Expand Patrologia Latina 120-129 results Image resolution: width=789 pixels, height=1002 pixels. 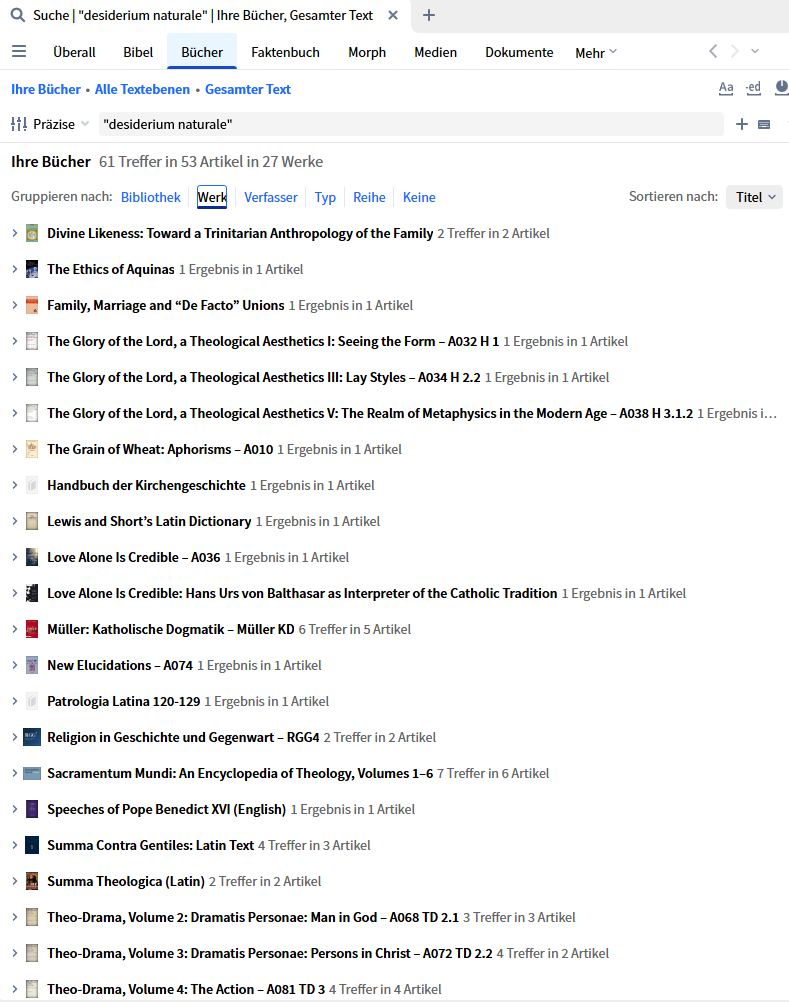pos(14,701)
